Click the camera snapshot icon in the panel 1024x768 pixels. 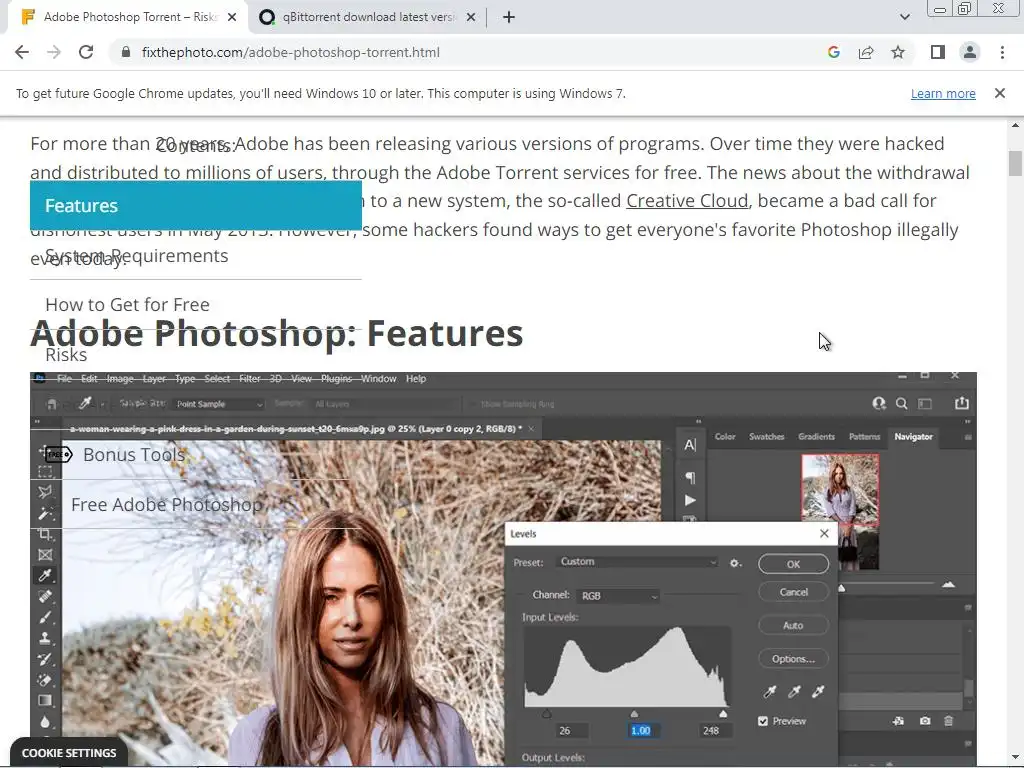pyautogui.click(x=925, y=721)
